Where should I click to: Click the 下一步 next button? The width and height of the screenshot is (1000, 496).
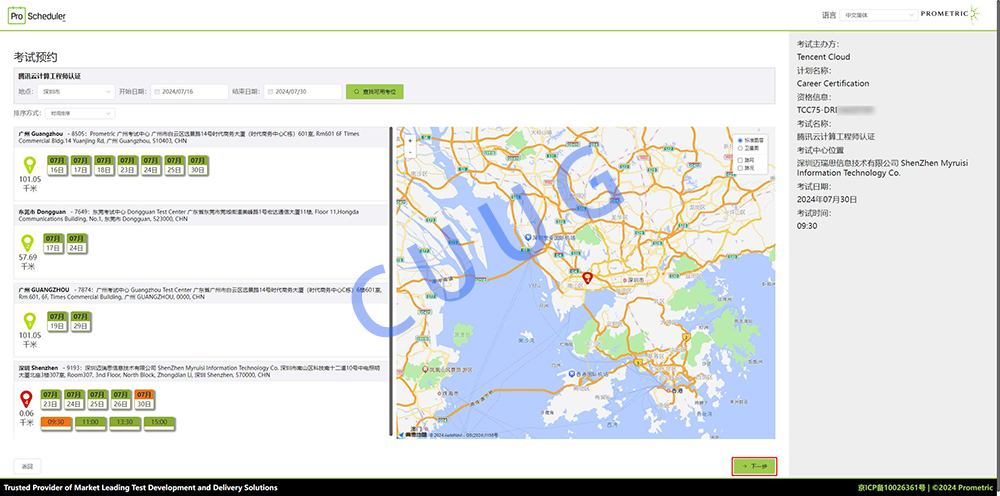pyautogui.click(x=754, y=467)
